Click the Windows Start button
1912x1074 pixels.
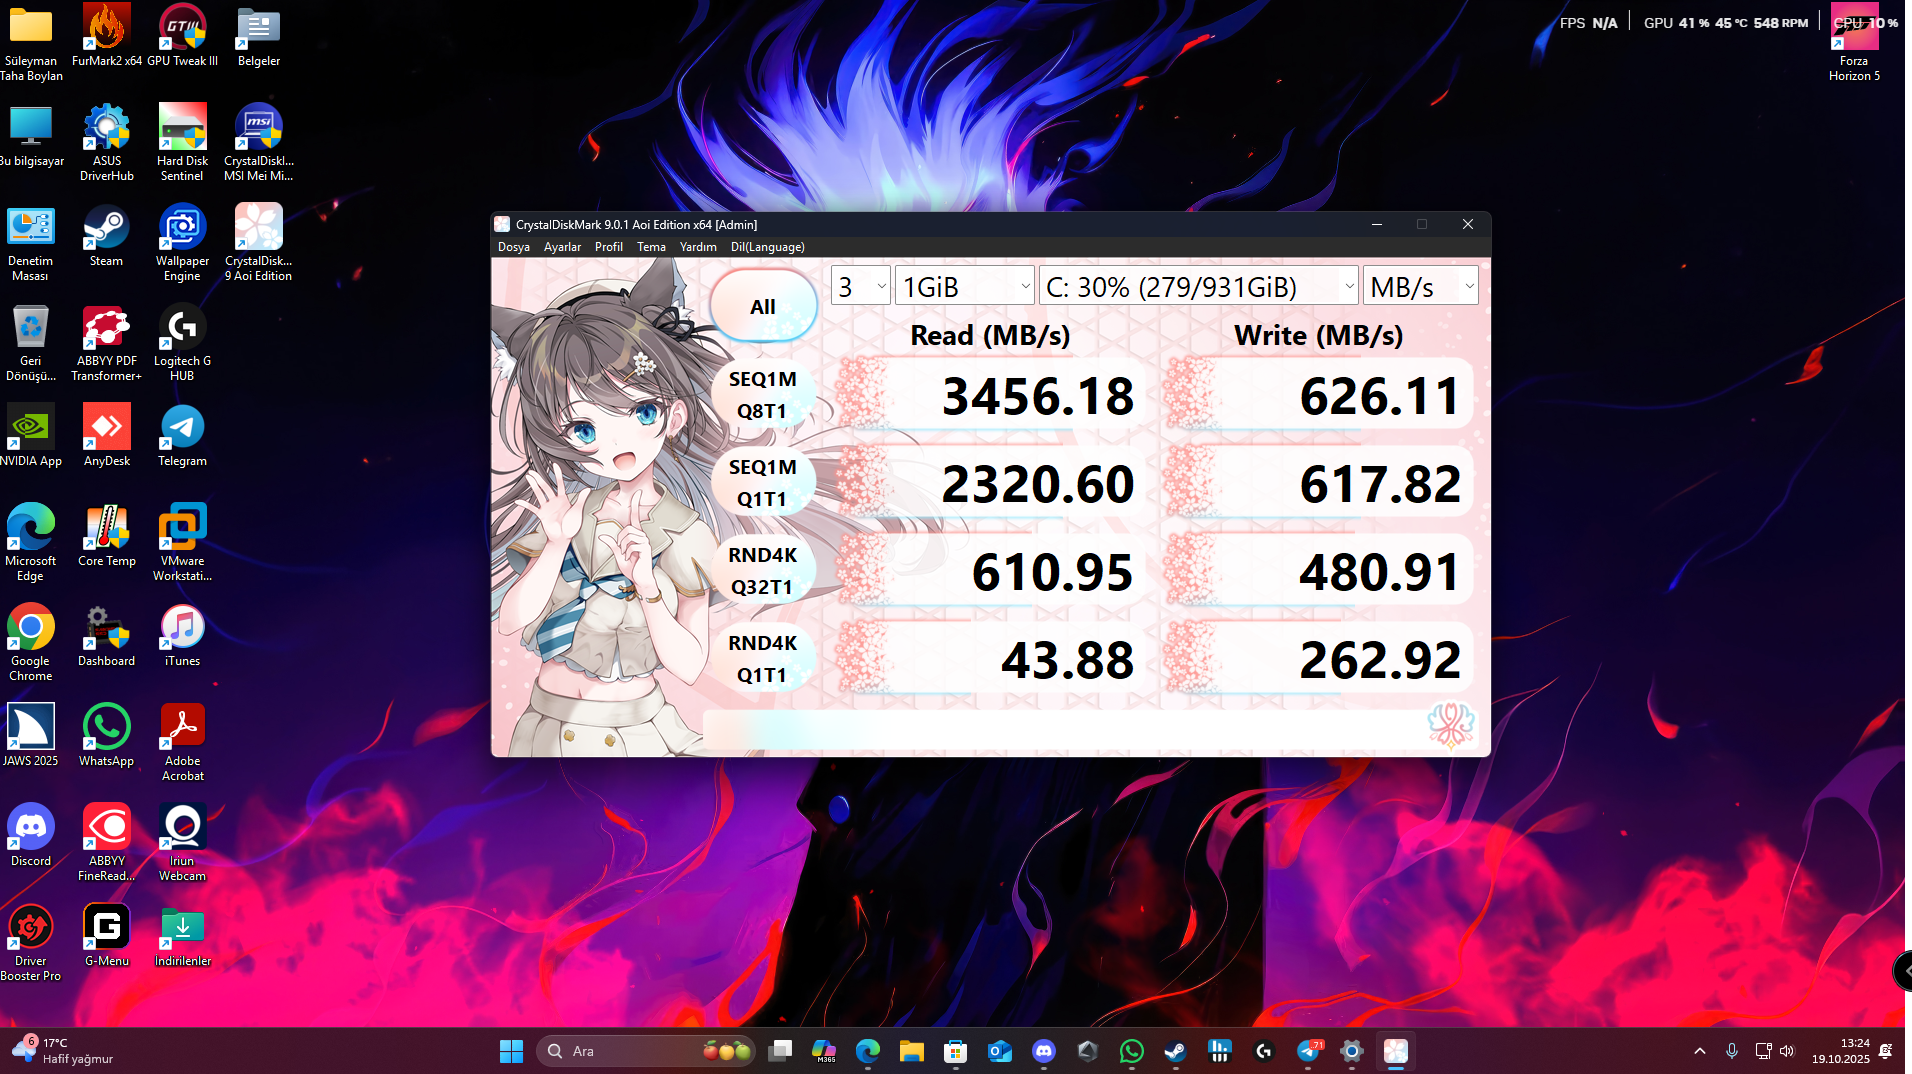511,1051
